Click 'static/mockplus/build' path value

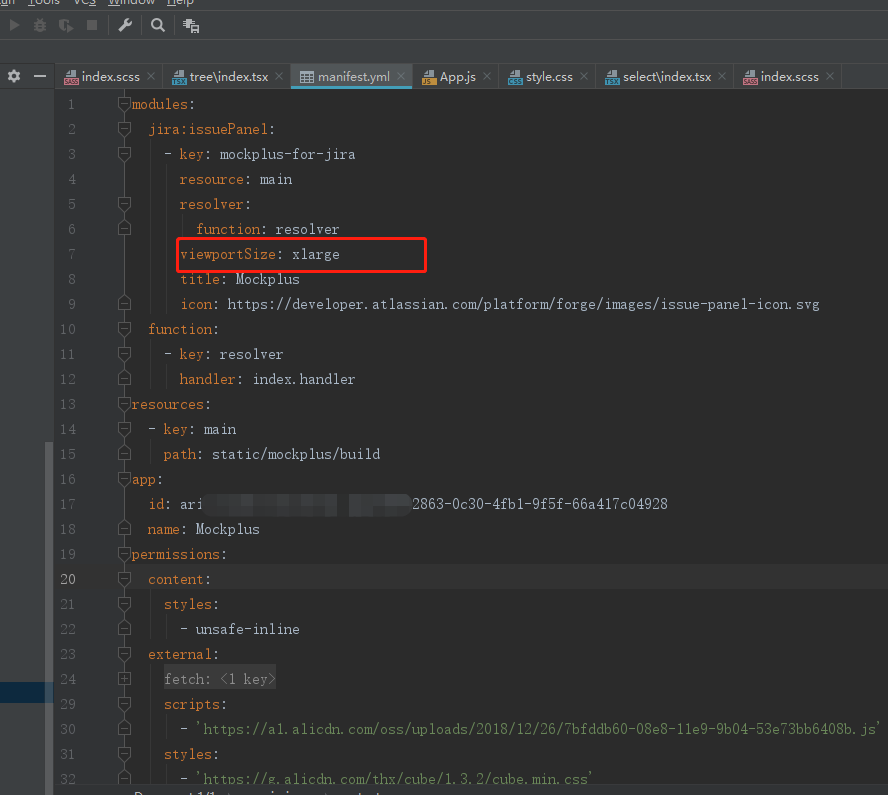(x=296, y=454)
